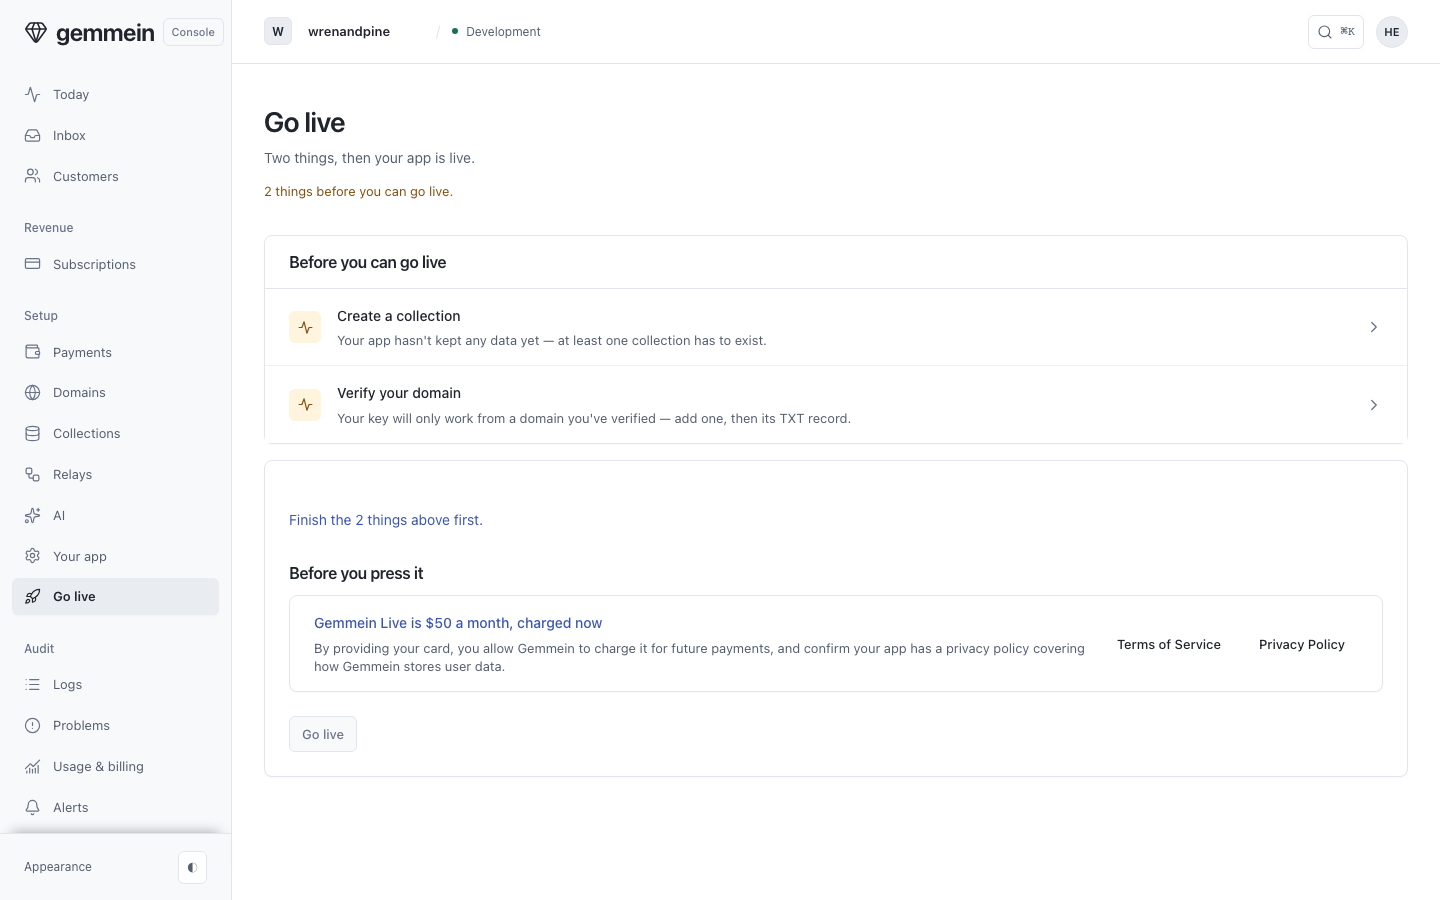Expand the Create a collection chevron
Image resolution: width=1440 pixels, height=900 pixels.
click(1374, 327)
